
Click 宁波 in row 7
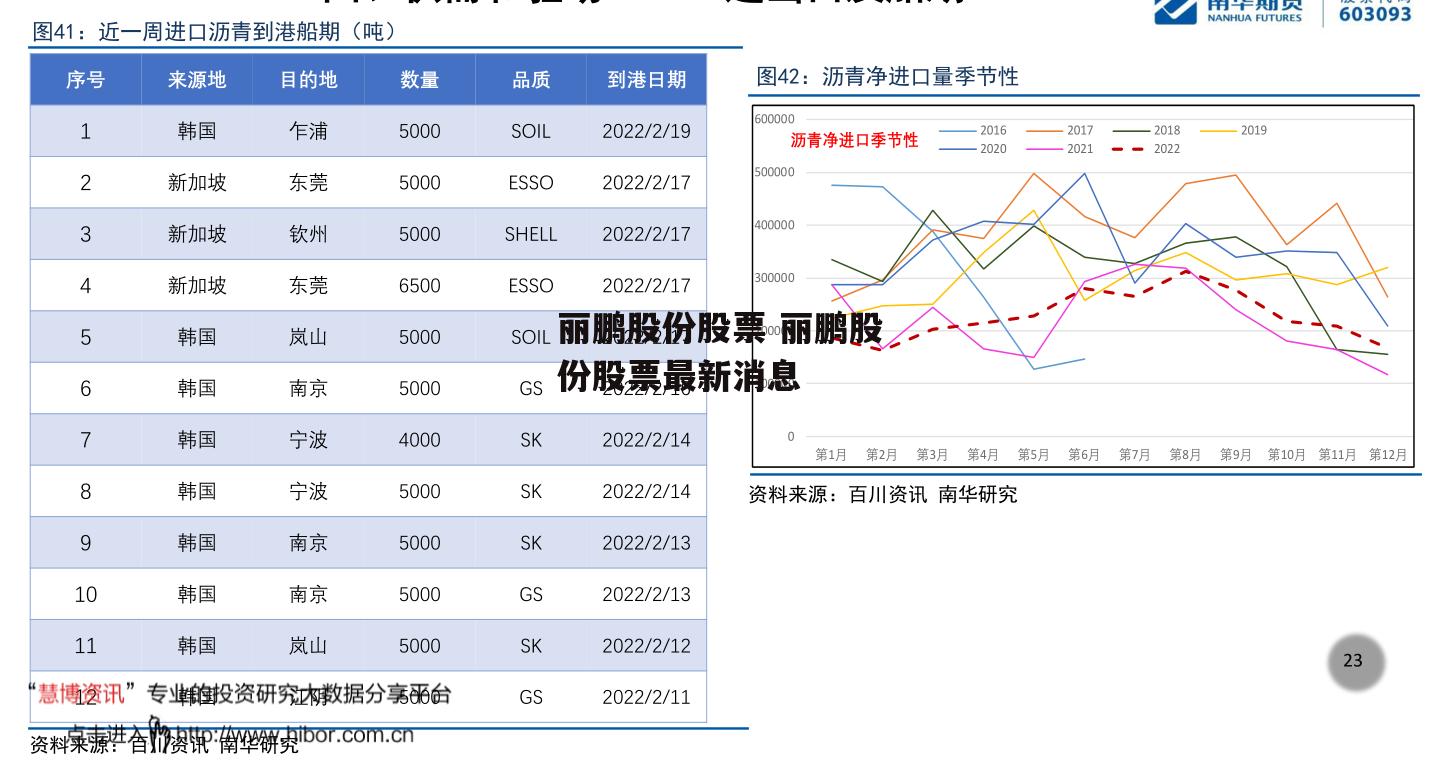pos(308,440)
